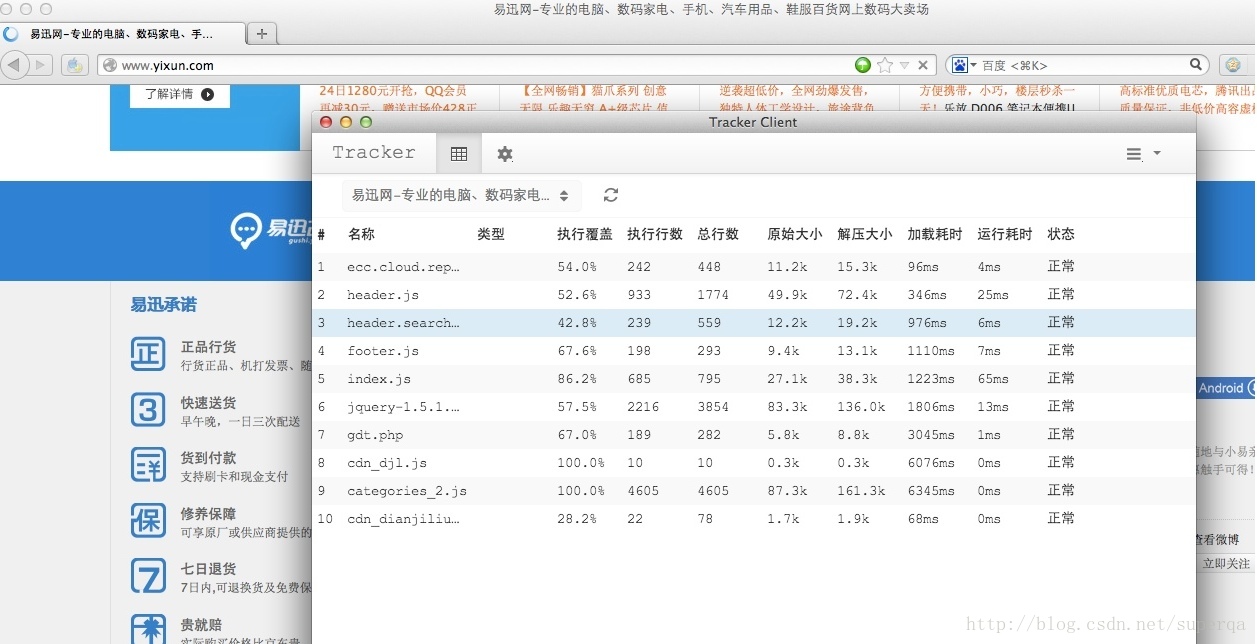Screen dimensions: 1257x644
Task: Click the 快速送货 icon on the webpage
Action: click(x=148, y=410)
